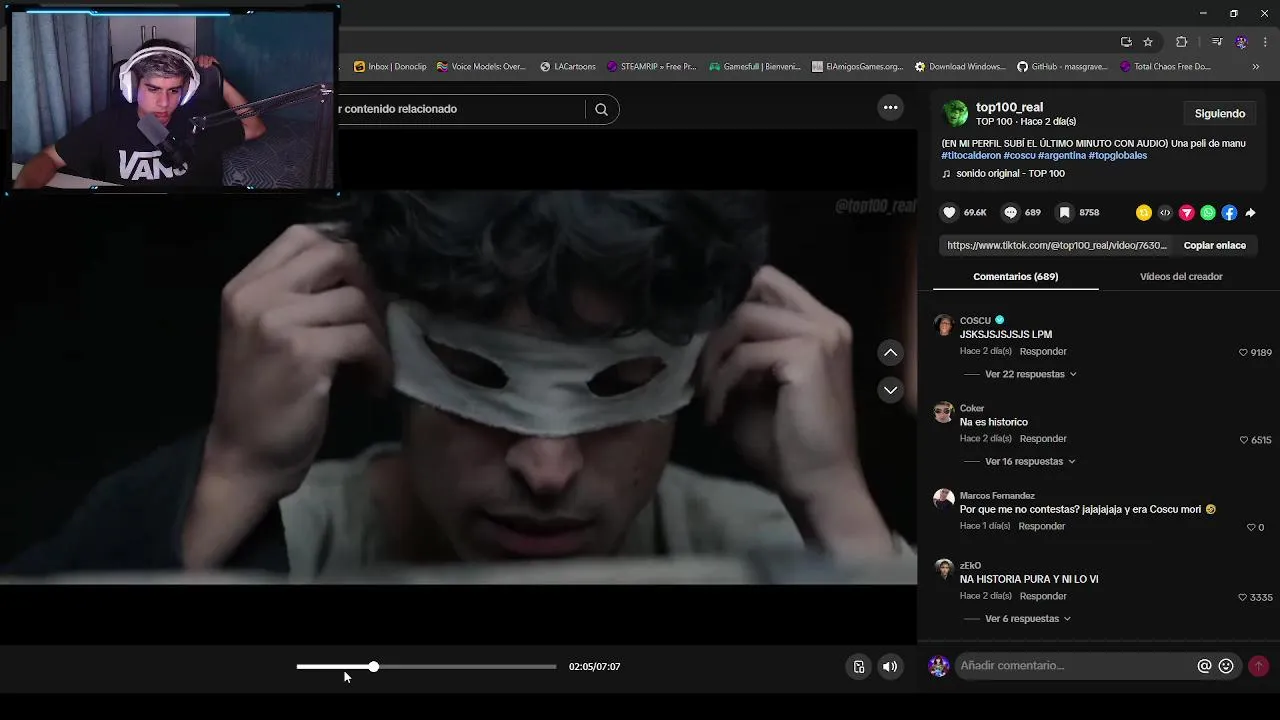The image size is (1280, 720).
Task: Post the comment with red arrow button
Action: (x=1258, y=665)
